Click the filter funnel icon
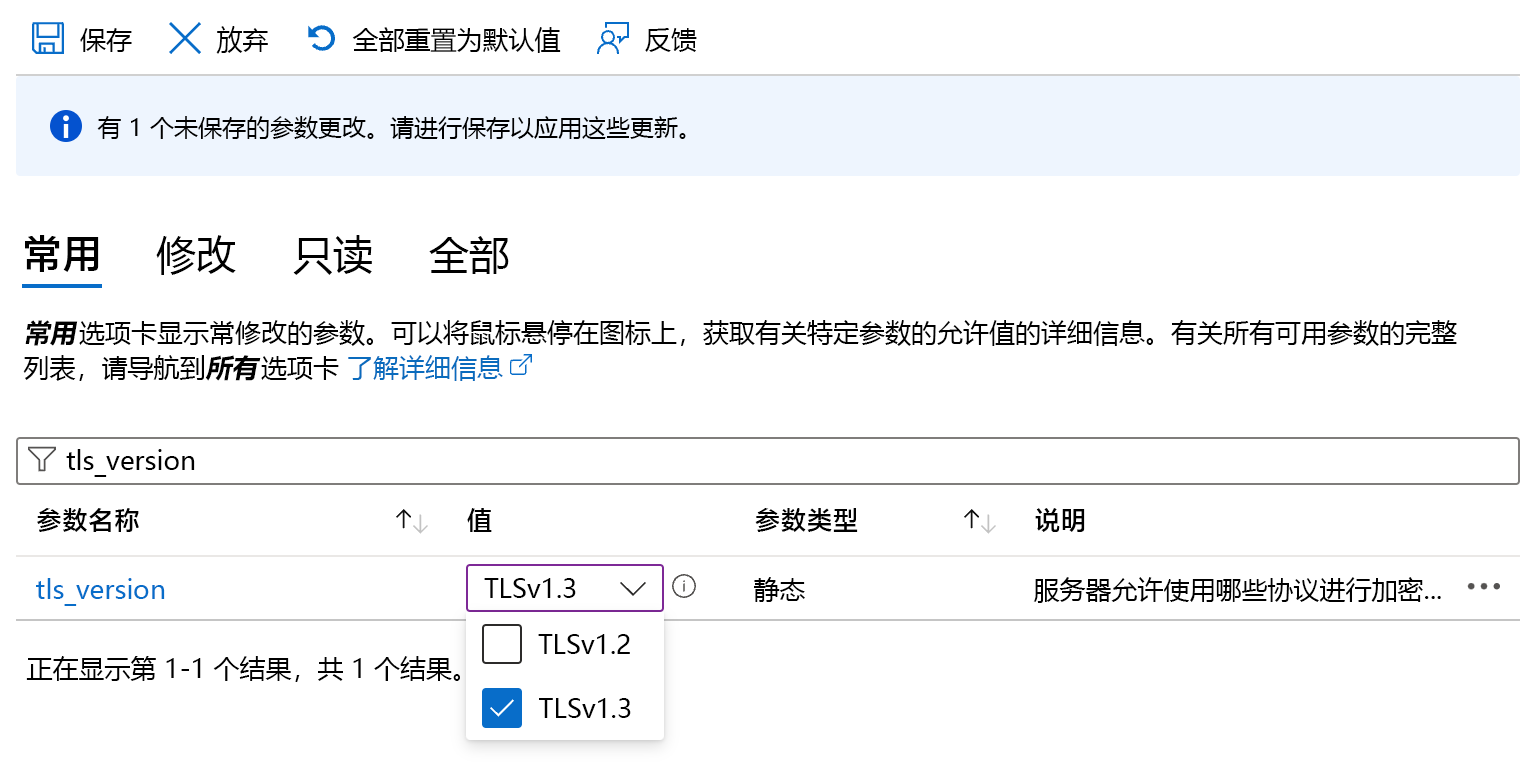 (42, 460)
